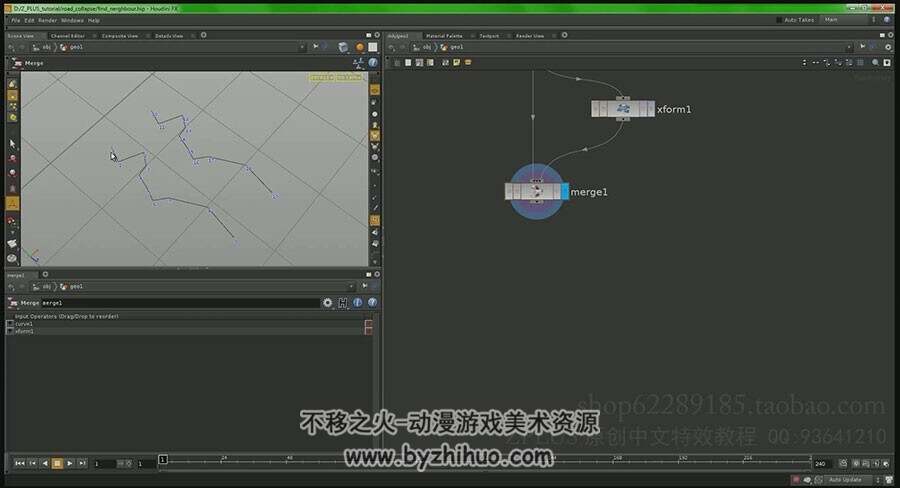900x488 pixels.
Task: Toggle display flag on merge1 node
Action: coord(565,192)
